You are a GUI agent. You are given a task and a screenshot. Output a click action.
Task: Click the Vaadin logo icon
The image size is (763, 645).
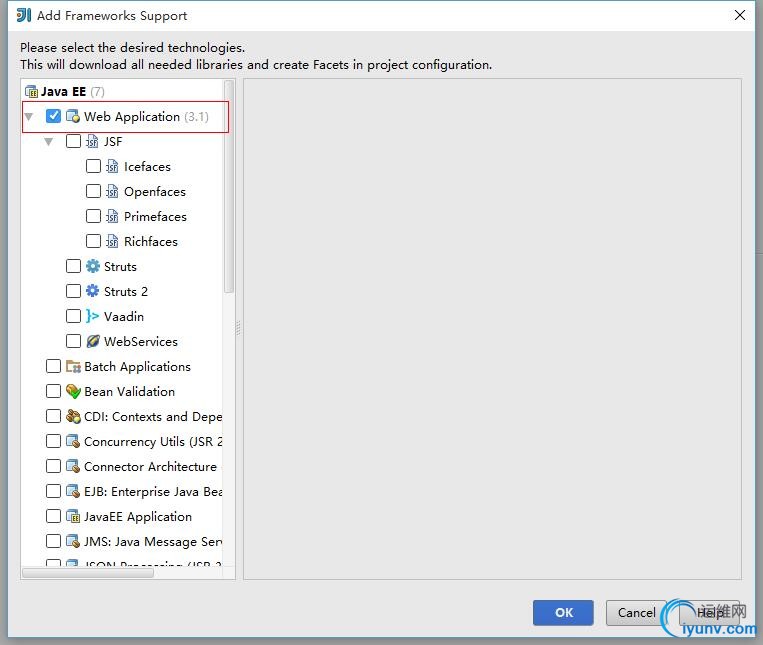coord(92,316)
